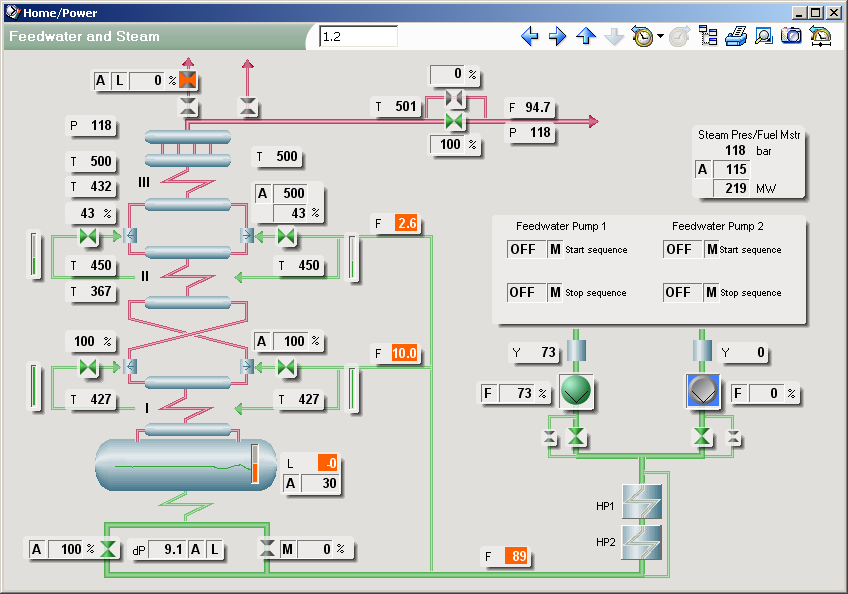
Task: Click the drum pressure value P 118
Action: tap(101, 126)
